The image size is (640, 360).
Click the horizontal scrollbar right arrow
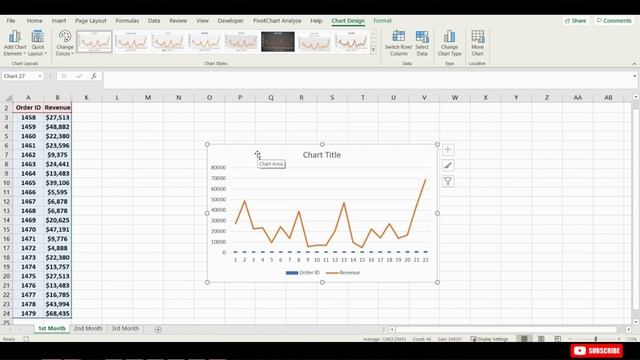click(x=629, y=329)
